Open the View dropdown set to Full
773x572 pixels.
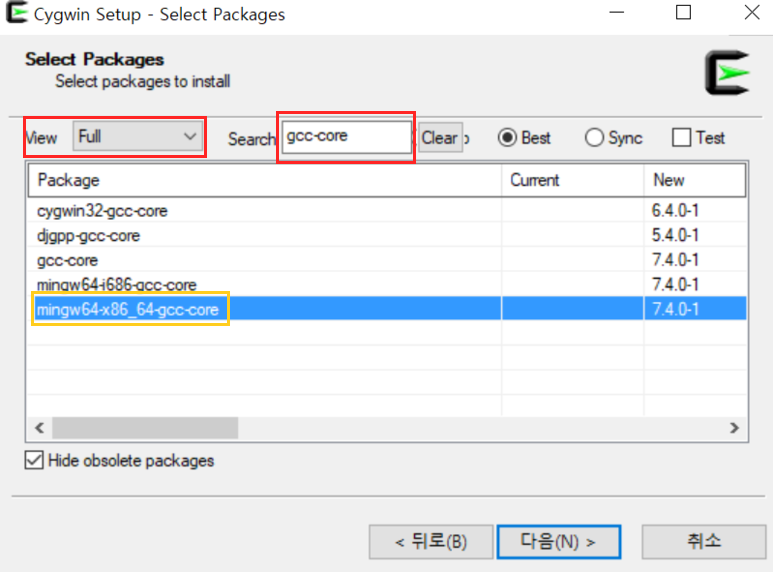click(x=138, y=137)
